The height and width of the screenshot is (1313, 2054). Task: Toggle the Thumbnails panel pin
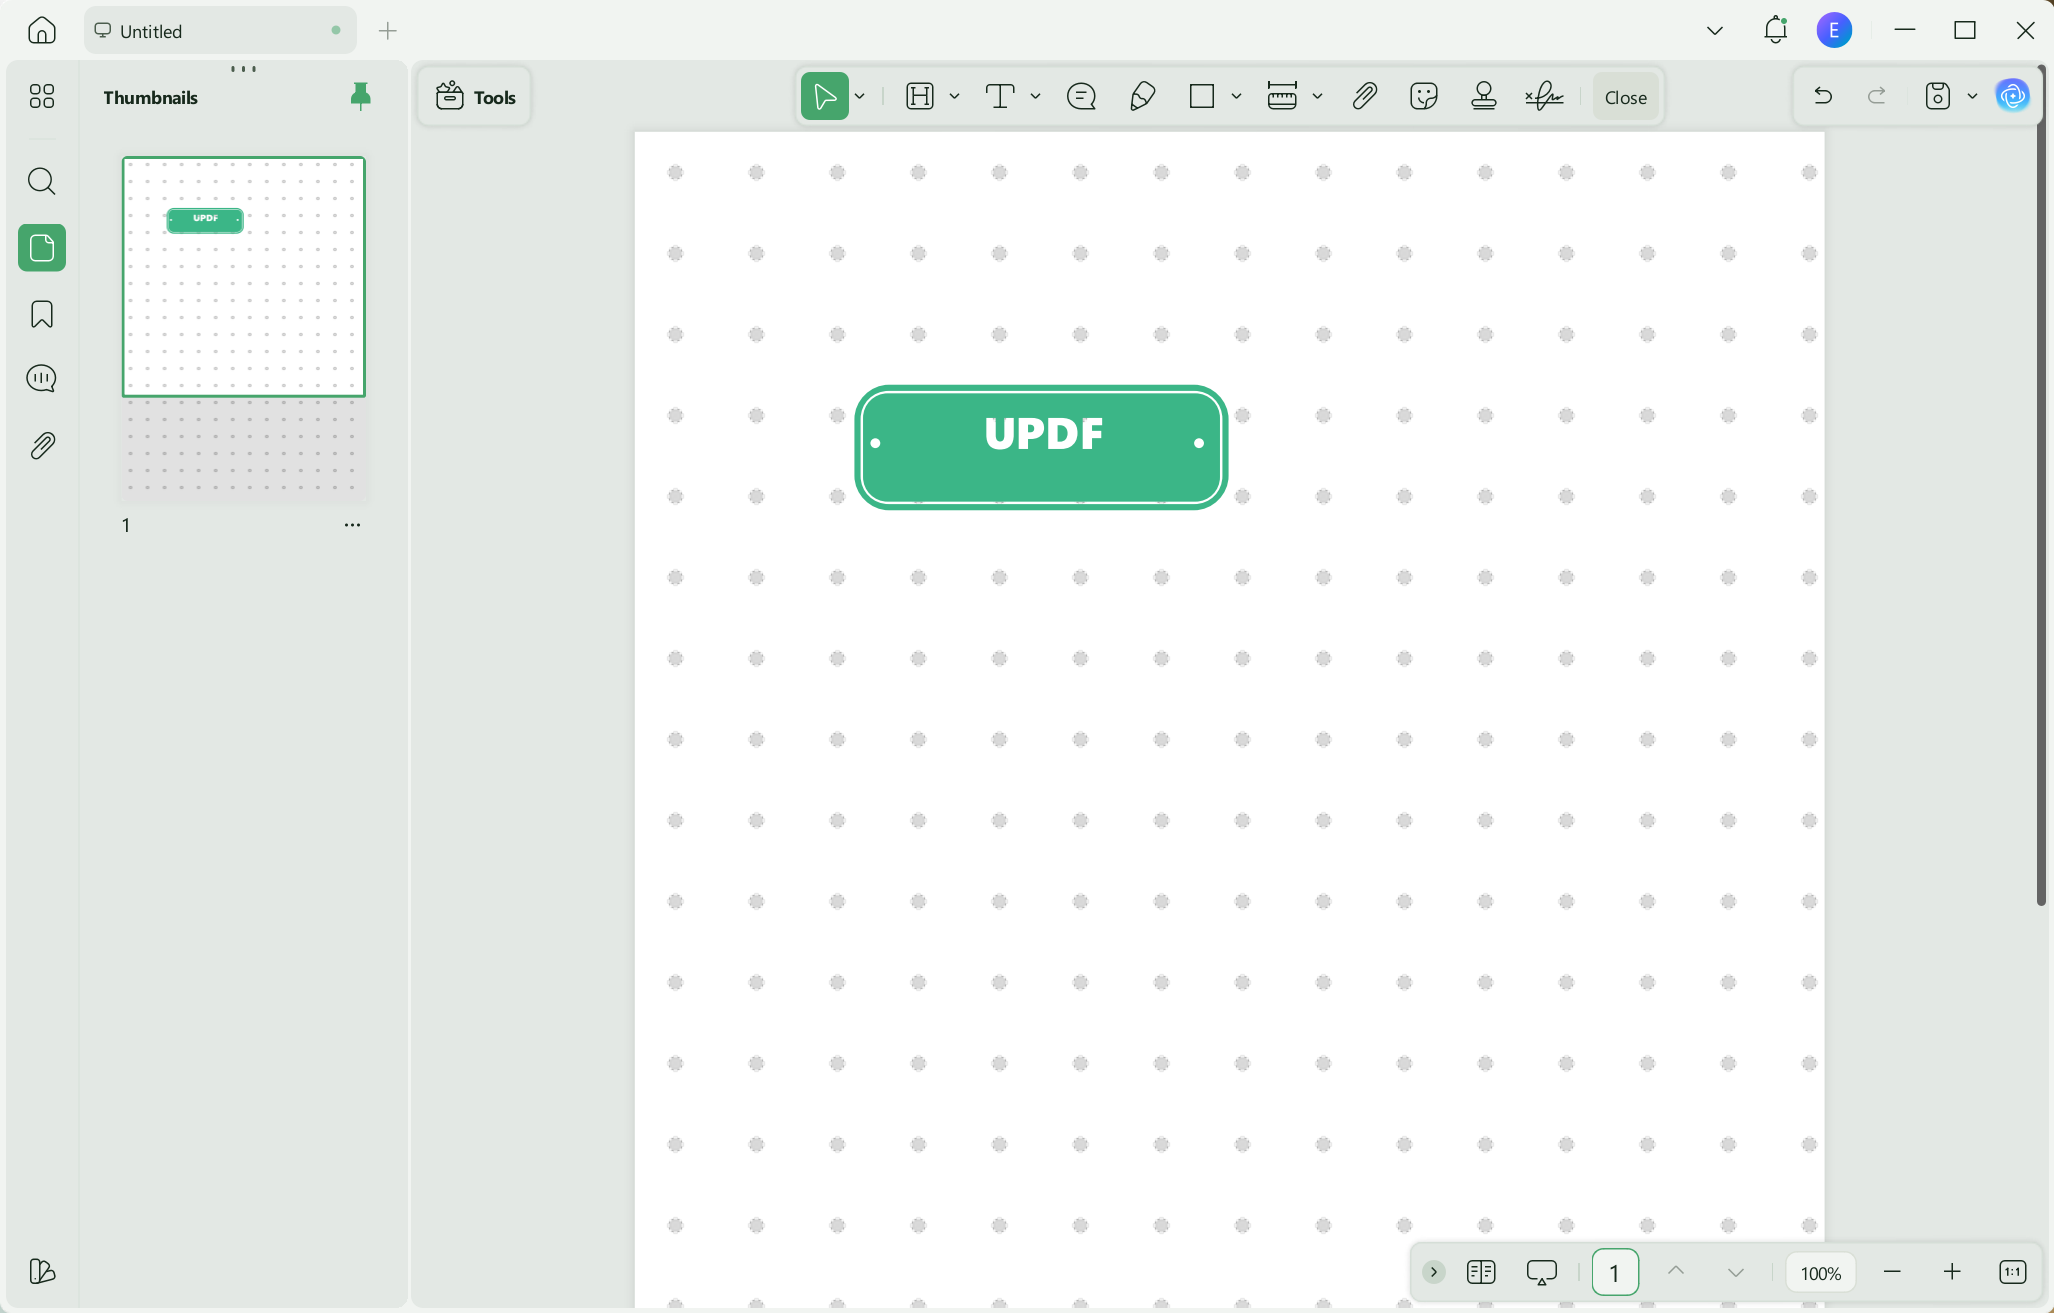[x=361, y=96]
